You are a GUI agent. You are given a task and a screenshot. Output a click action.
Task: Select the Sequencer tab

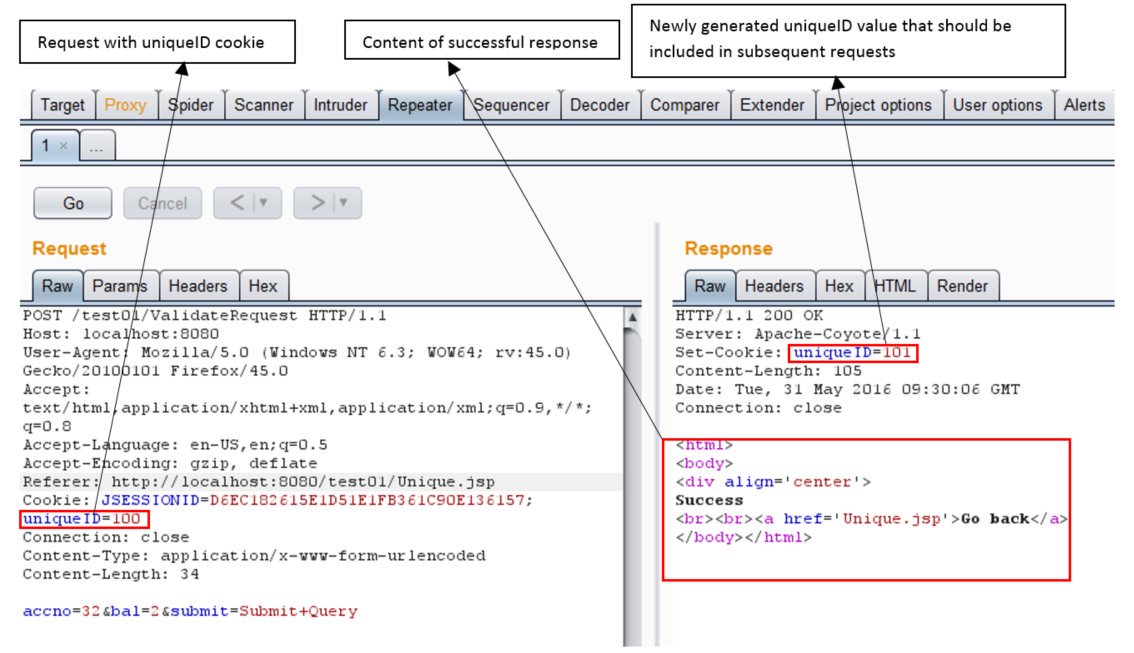coord(511,105)
